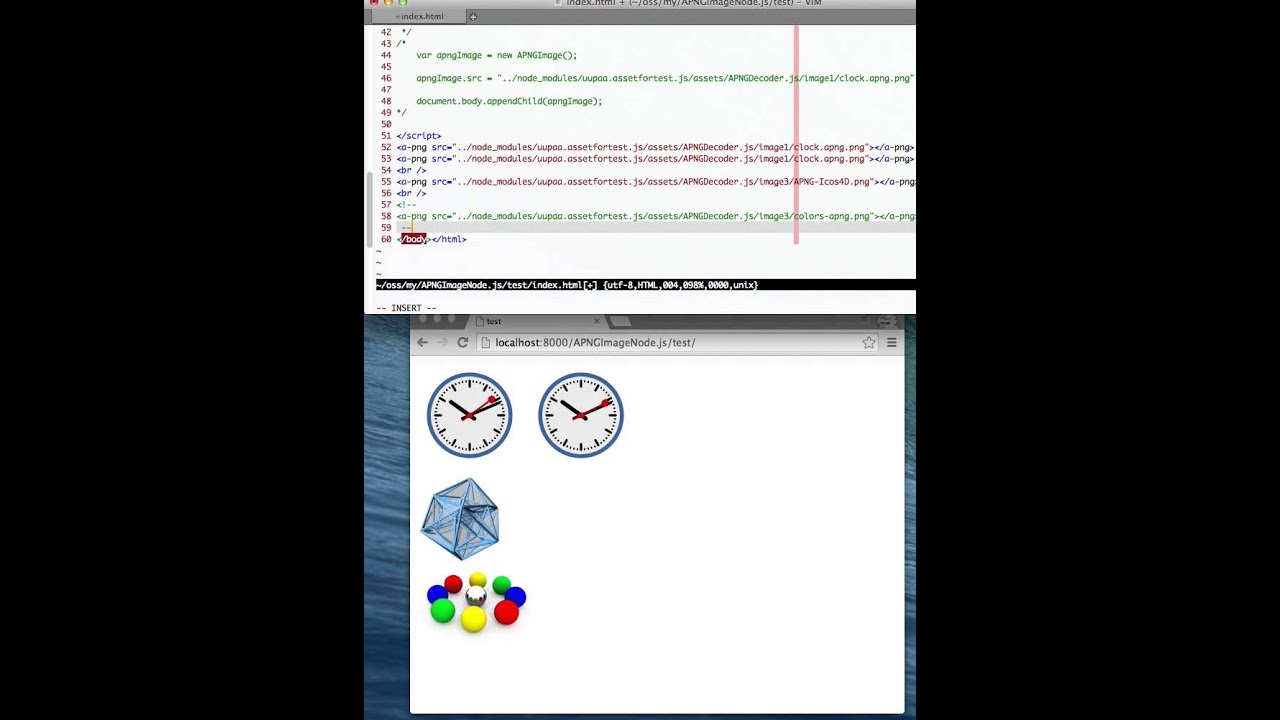
Task: Select the 'test' tab in Chrome
Action: (x=537, y=321)
